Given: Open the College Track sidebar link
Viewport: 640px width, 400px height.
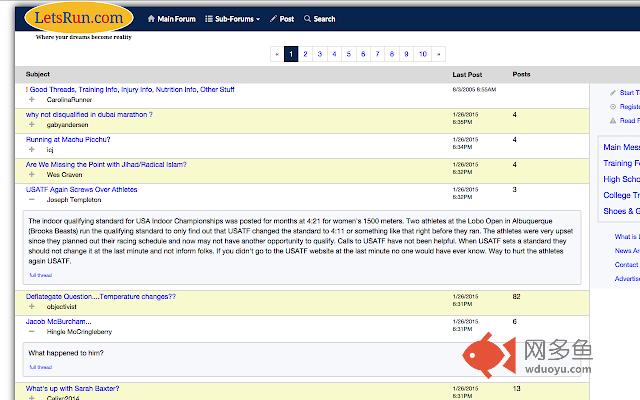Looking at the screenshot, I should [x=622, y=195].
